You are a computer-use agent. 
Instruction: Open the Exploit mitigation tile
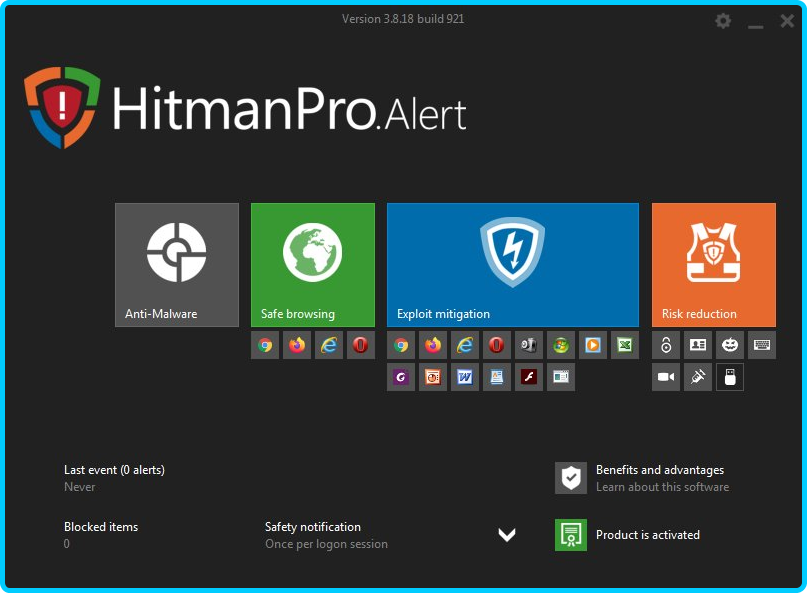[x=512, y=264]
